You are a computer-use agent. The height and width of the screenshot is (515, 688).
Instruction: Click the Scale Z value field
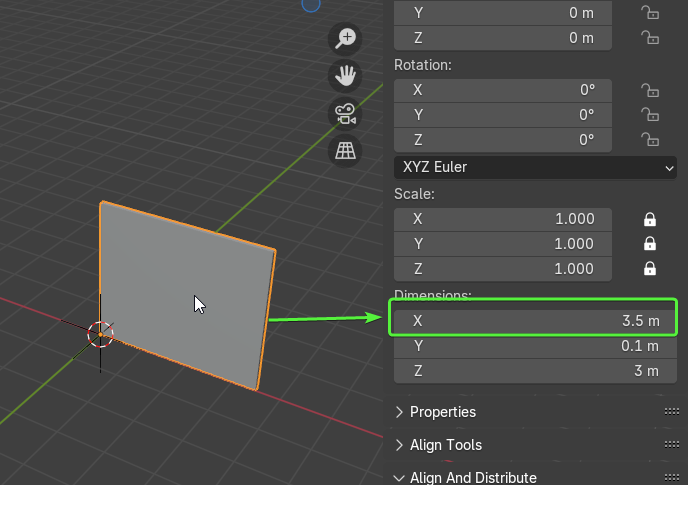click(503, 269)
